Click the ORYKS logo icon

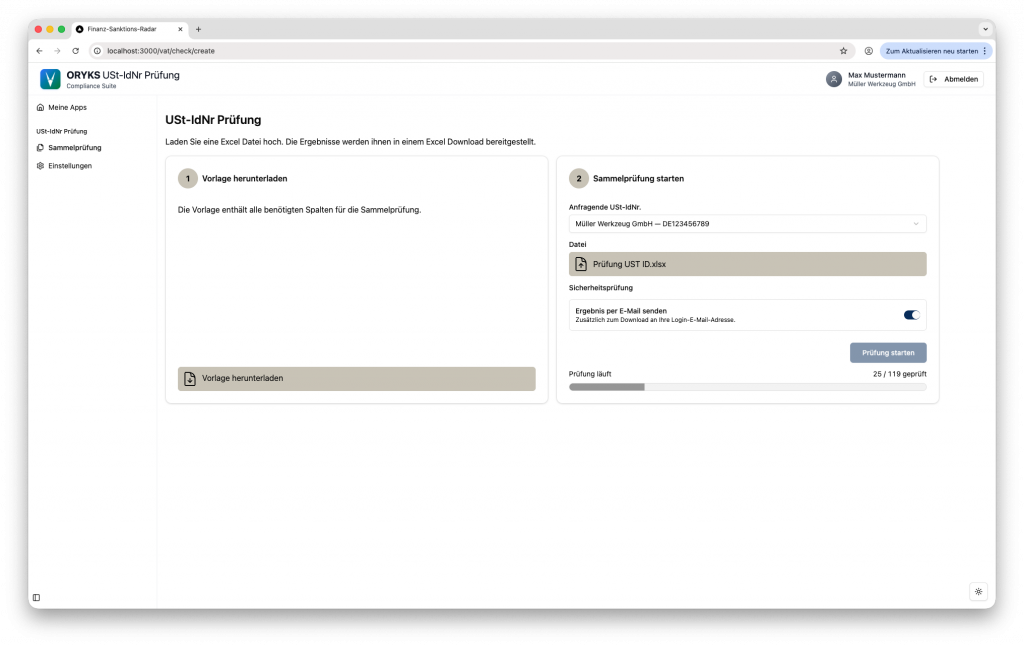[50, 79]
